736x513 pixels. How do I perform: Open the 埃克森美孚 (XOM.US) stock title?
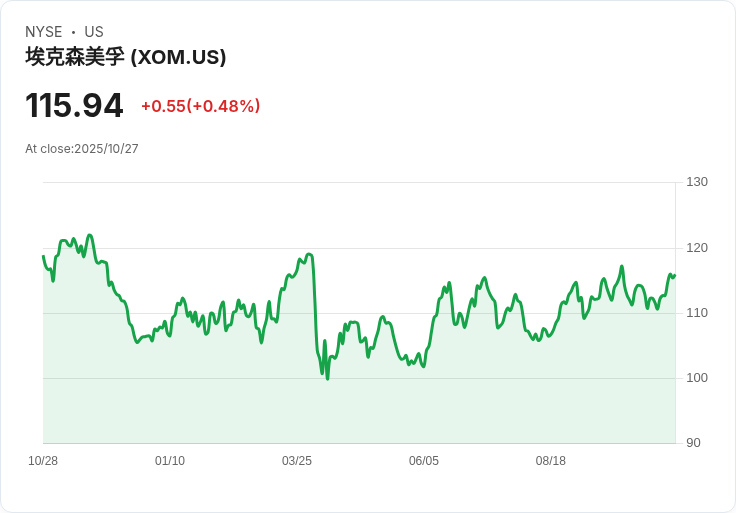click(x=126, y=57)
